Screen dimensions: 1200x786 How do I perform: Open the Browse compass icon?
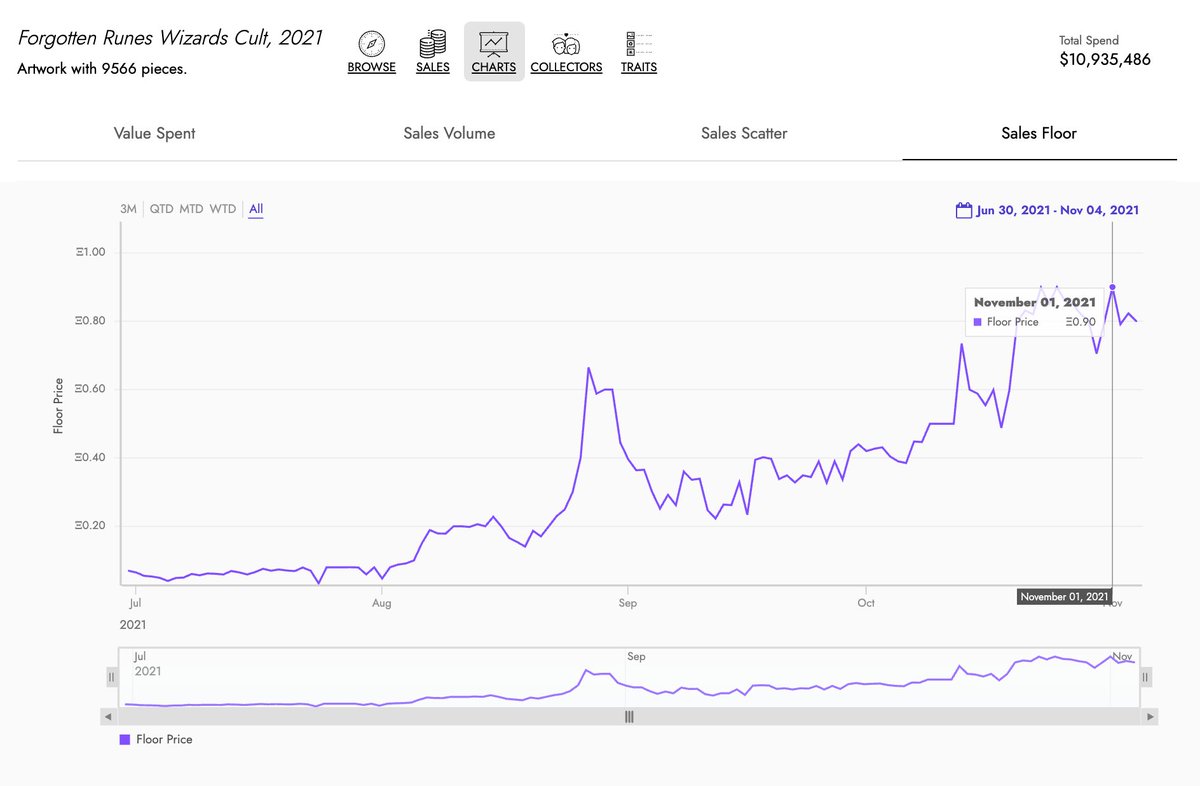(372, 44)
